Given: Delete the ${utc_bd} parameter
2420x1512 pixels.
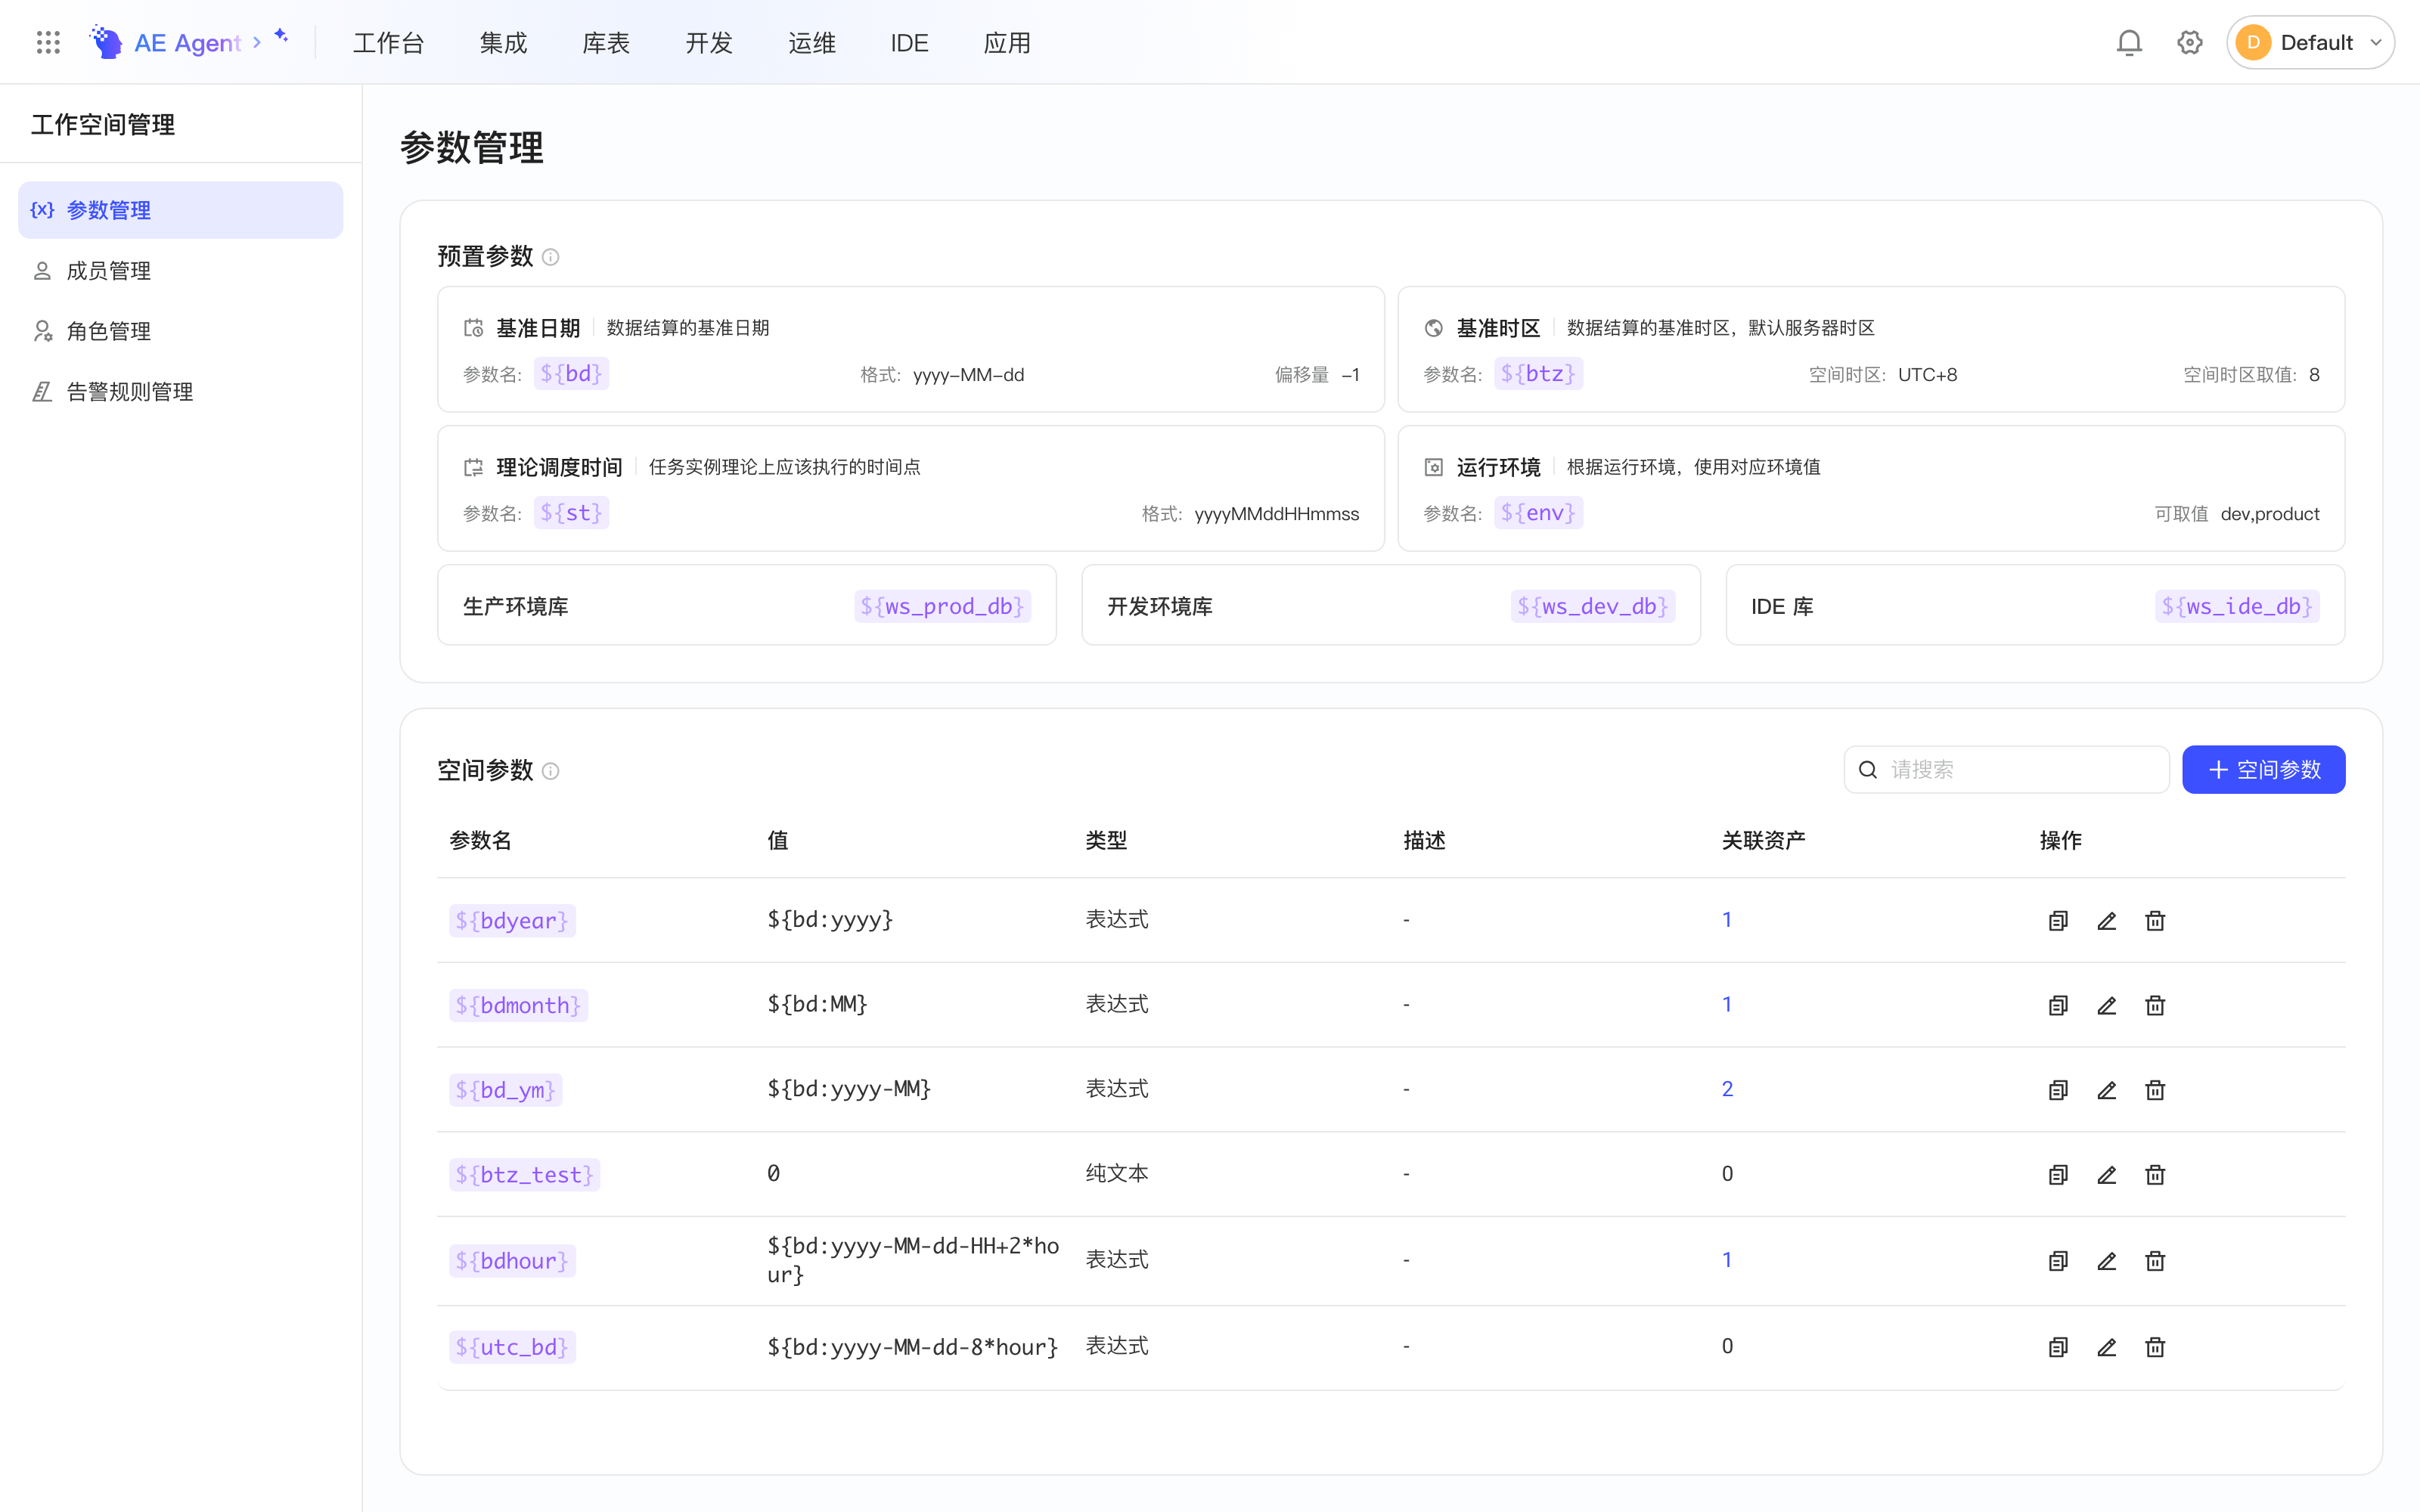Looking at the screenshot, I should click(x=2155, y=1347).
